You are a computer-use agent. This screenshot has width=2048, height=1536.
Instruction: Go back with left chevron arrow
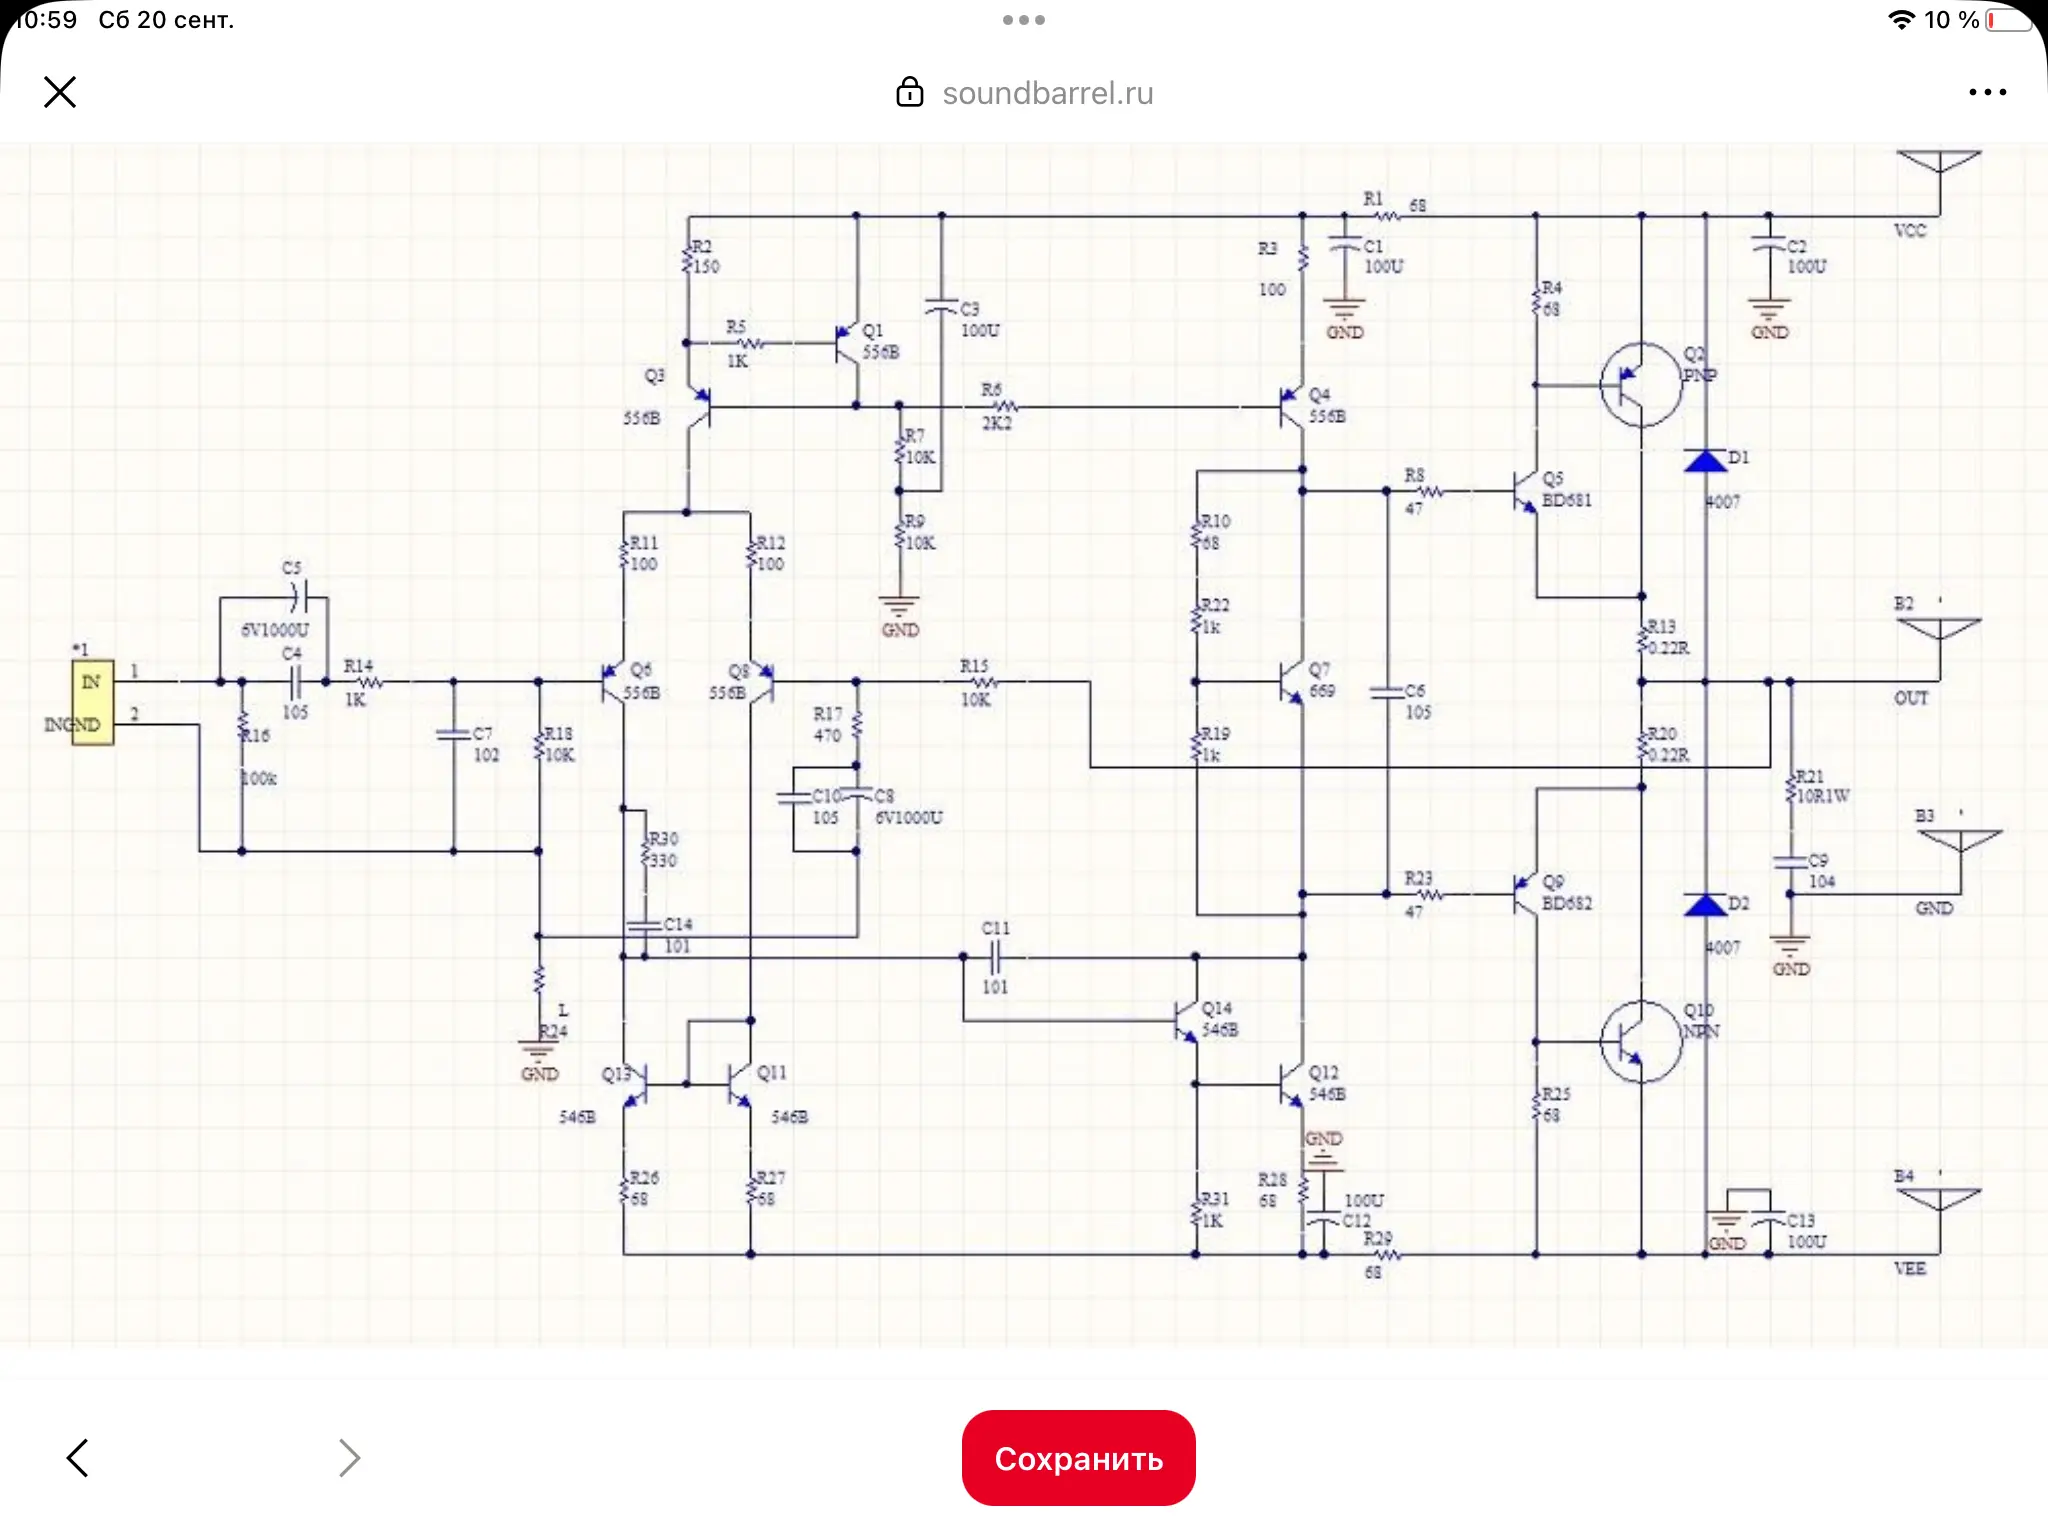pyautogui.click(x=78, y=1457)
